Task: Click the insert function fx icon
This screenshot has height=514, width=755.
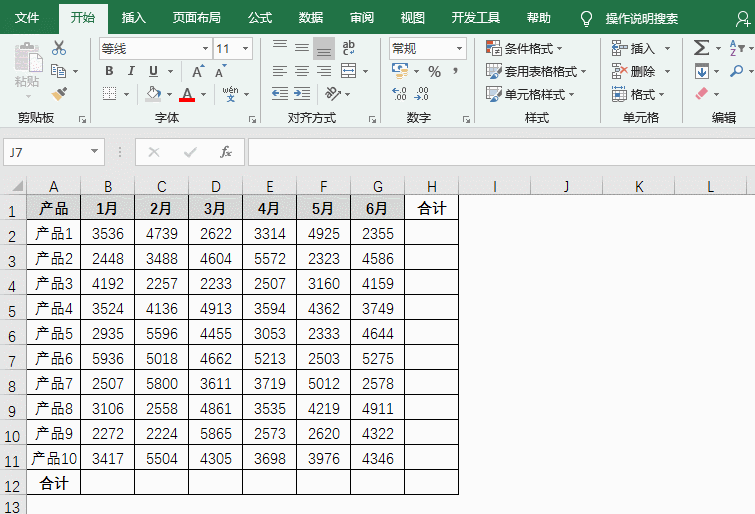Action: pos(225,152)
